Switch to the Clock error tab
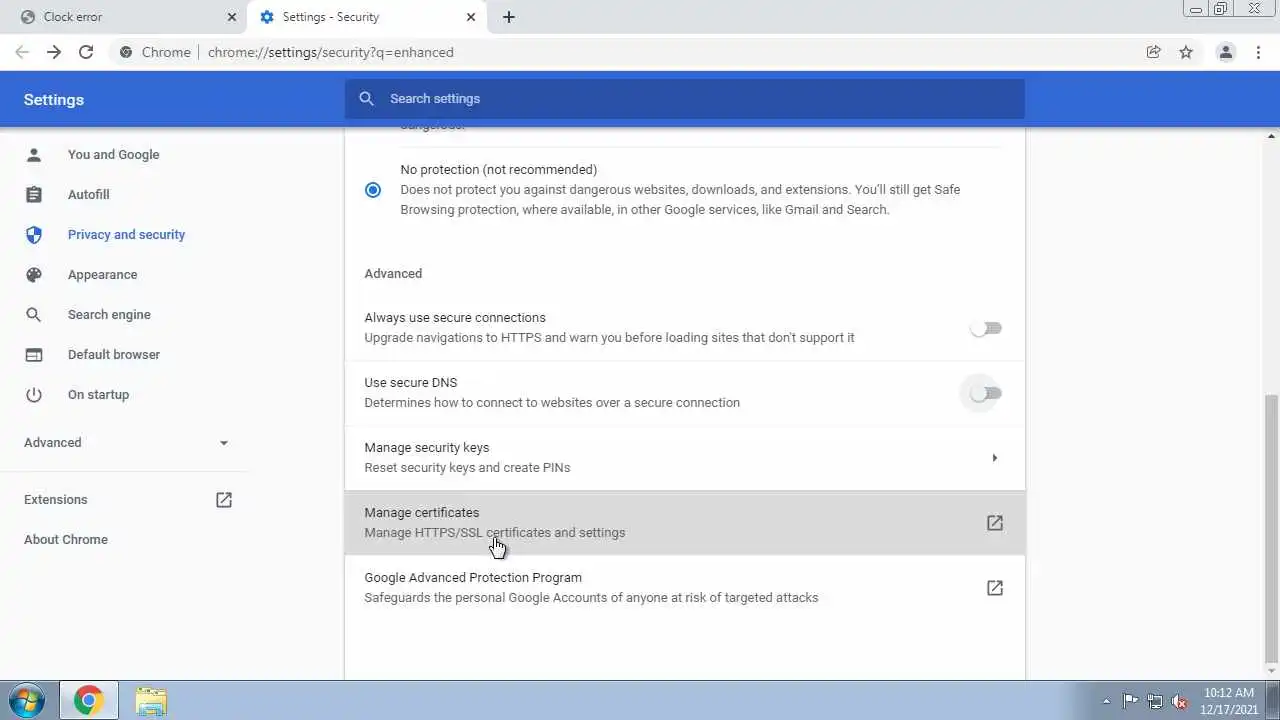The height and width of the screenshot is (720, 1280). click(128, 17)
